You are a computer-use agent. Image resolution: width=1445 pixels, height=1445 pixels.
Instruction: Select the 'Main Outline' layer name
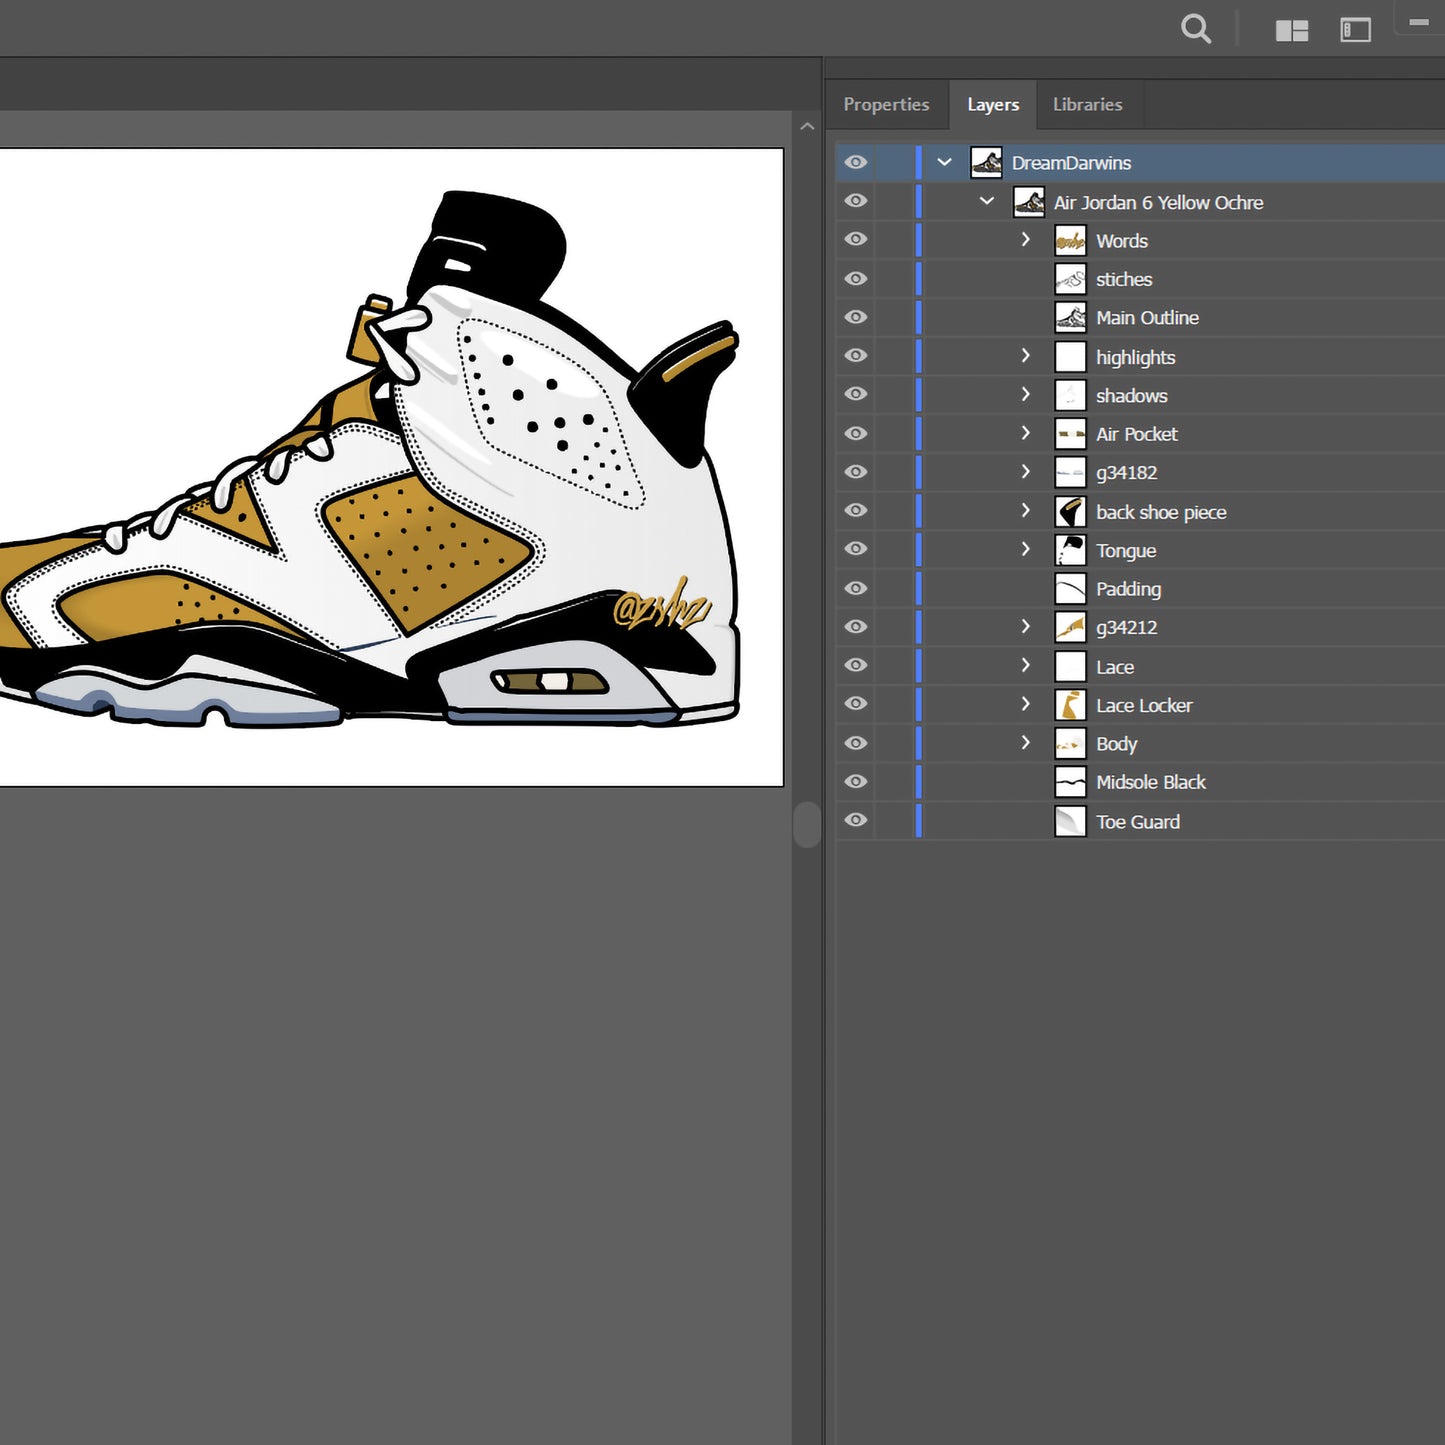coord(1147,318)
